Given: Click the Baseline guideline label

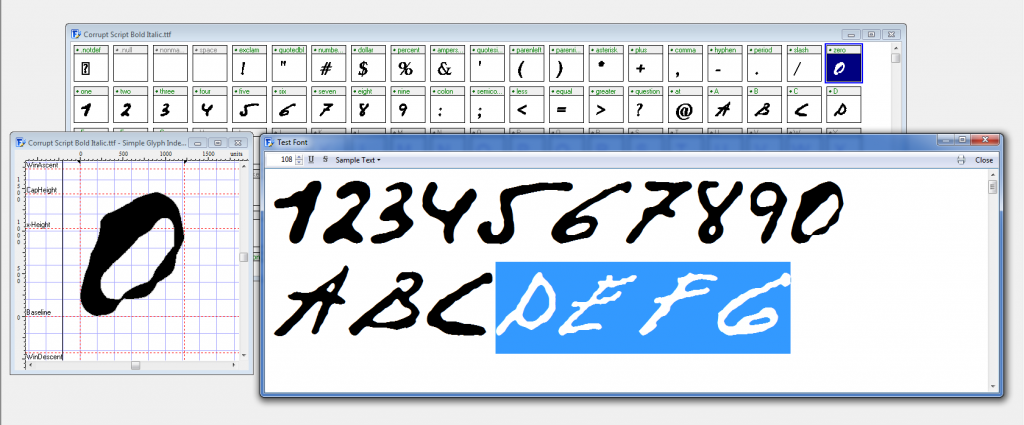Looking at the screenshot, I should (x=39, y=312).
